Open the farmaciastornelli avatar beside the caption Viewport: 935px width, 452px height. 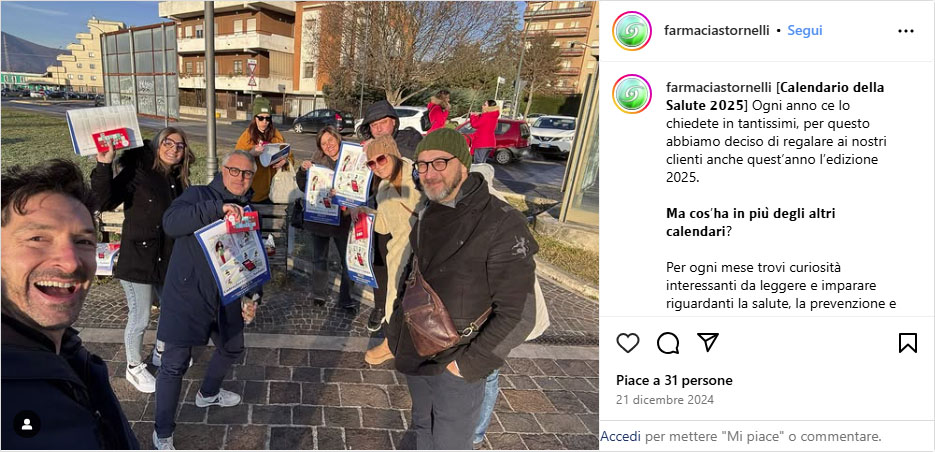(x=631, y=94)
